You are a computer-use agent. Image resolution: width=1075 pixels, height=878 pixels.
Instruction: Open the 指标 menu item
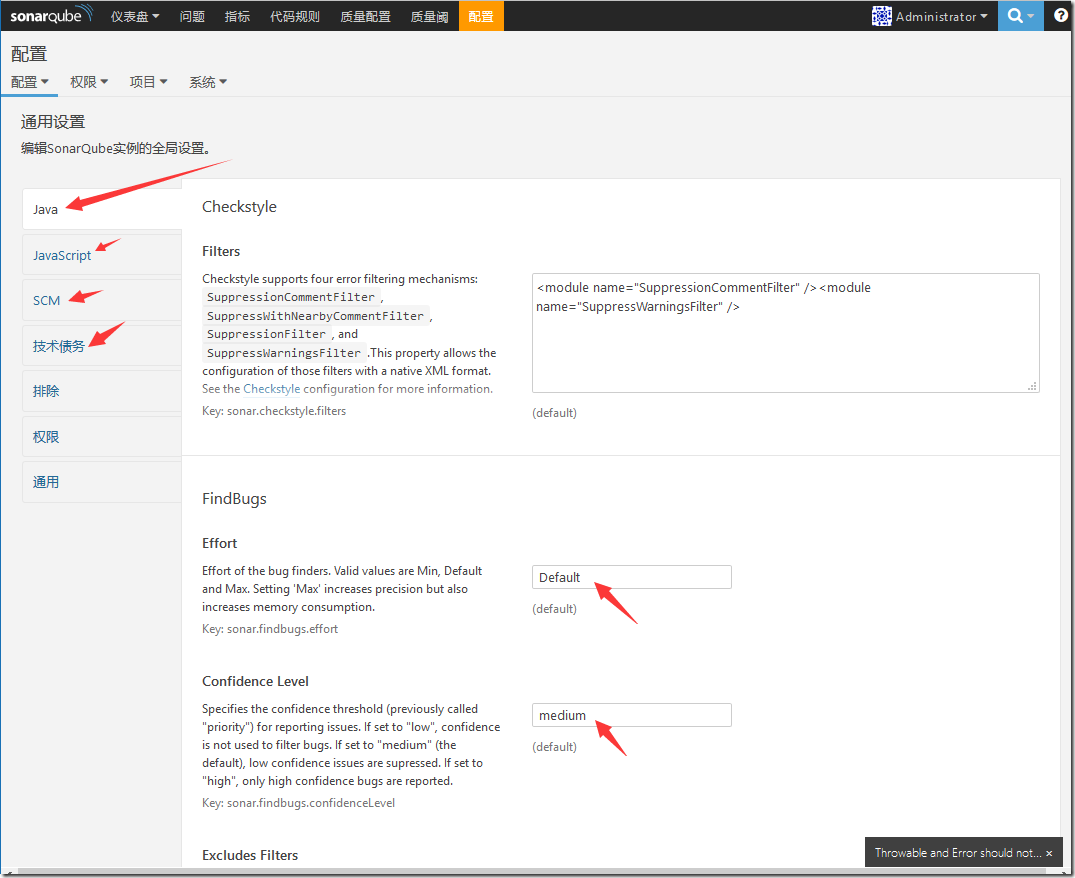pos(237,16)
